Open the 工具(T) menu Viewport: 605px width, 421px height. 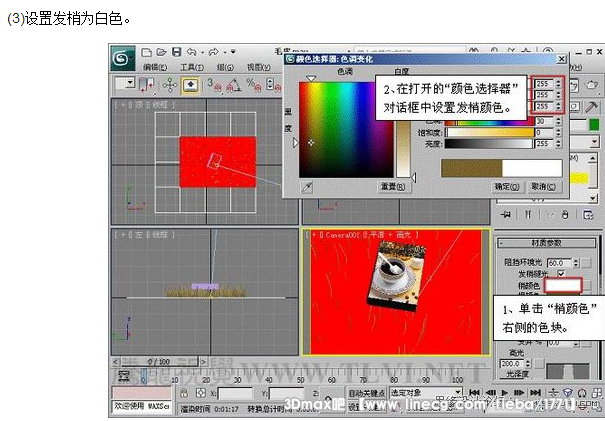[x=192, y=67]
